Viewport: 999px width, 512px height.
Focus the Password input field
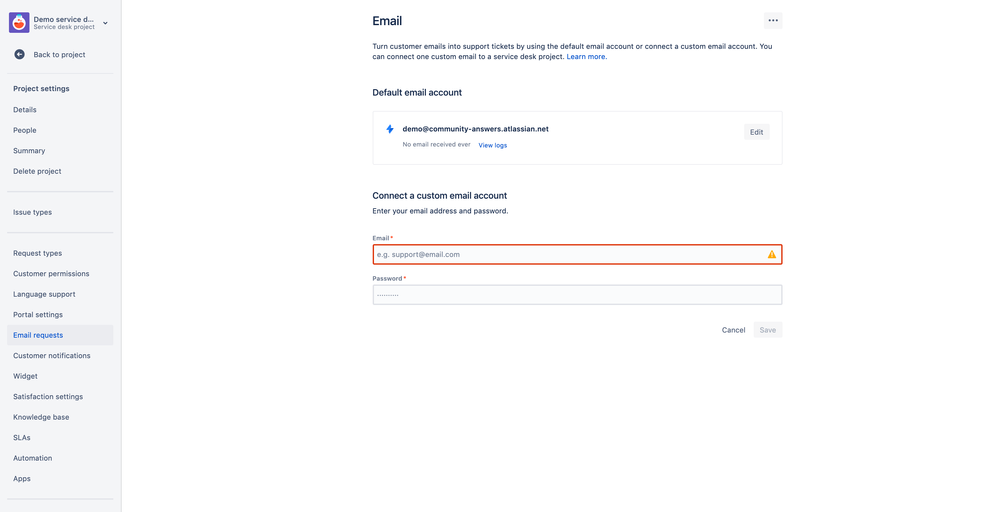click(x=577, y=295)
